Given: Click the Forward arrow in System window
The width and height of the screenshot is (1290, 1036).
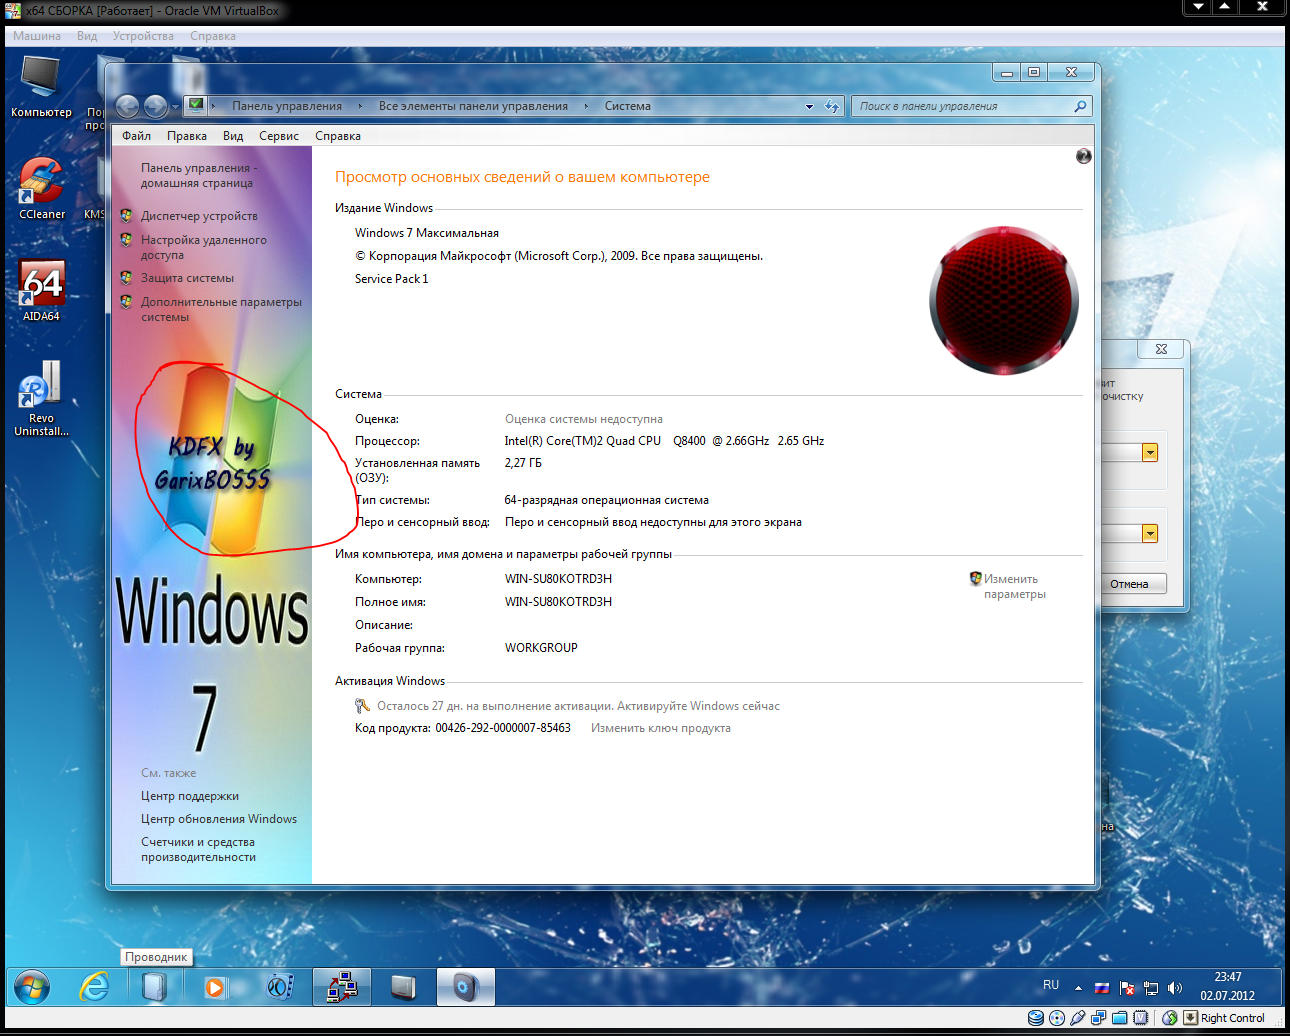Looking at the screenshot, I should click(155, 106).
